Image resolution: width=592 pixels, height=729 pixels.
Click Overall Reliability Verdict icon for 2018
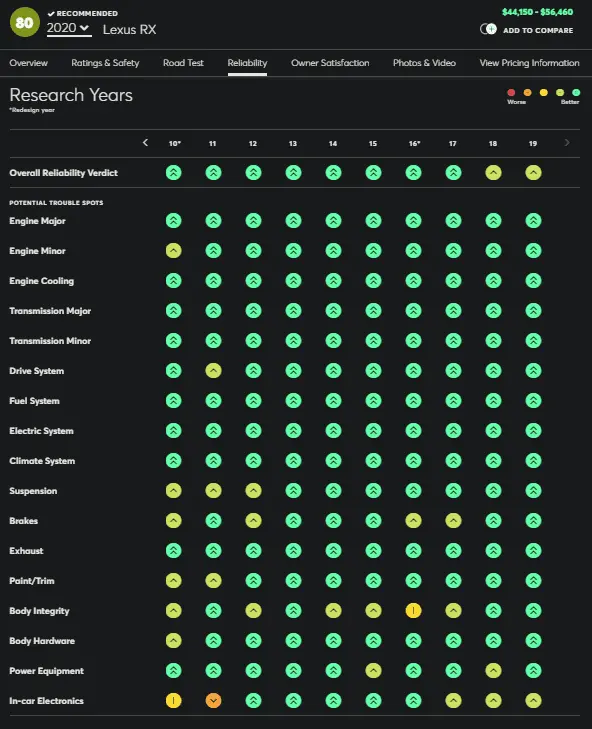493,173
